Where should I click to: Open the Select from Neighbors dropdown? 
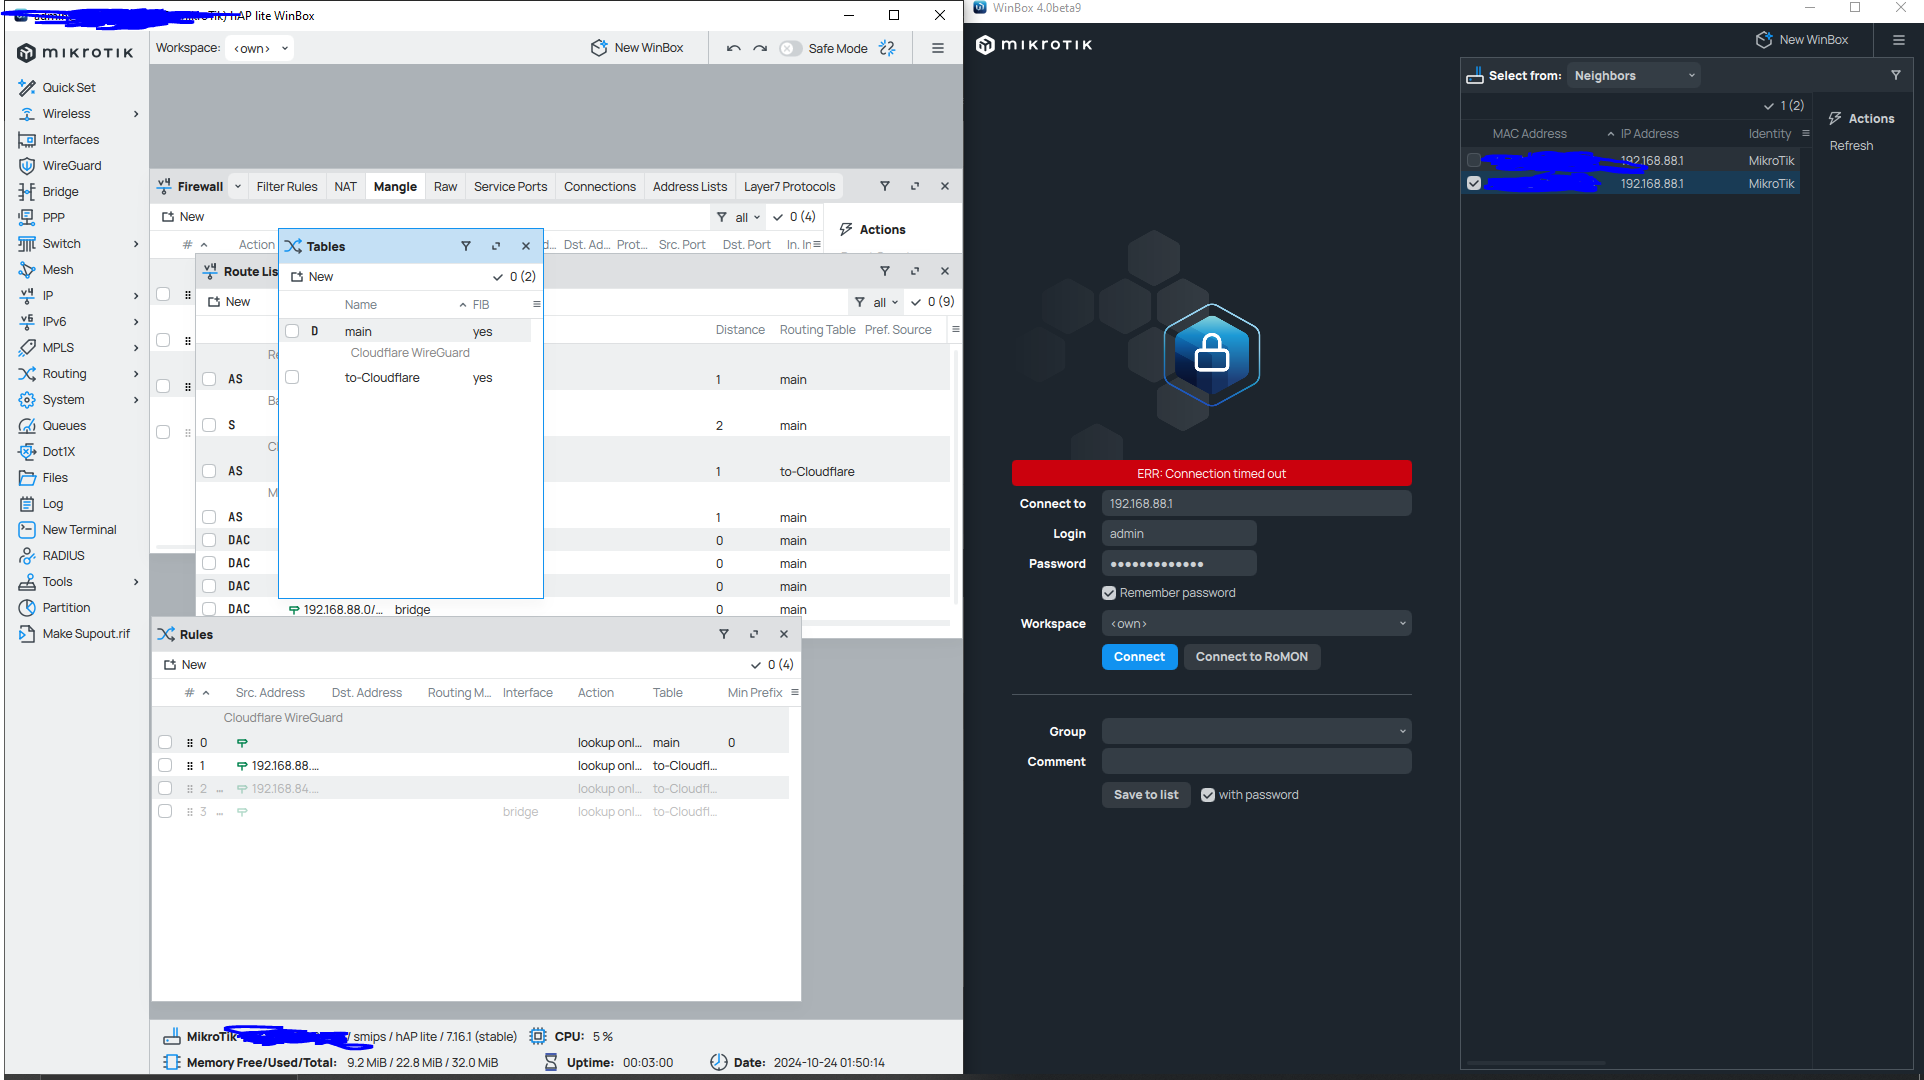click(1632, 74)
